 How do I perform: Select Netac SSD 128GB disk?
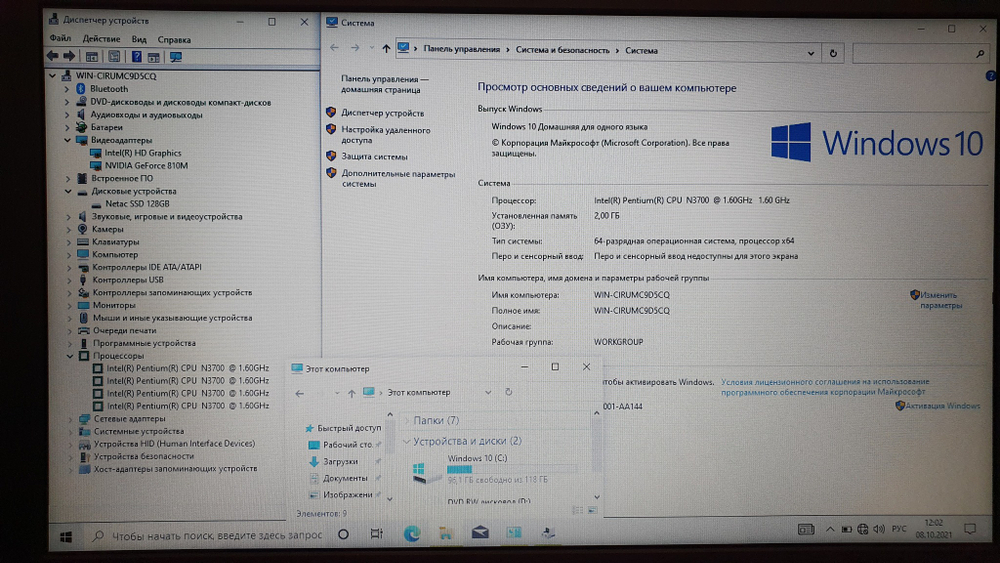tap(137, 204)
